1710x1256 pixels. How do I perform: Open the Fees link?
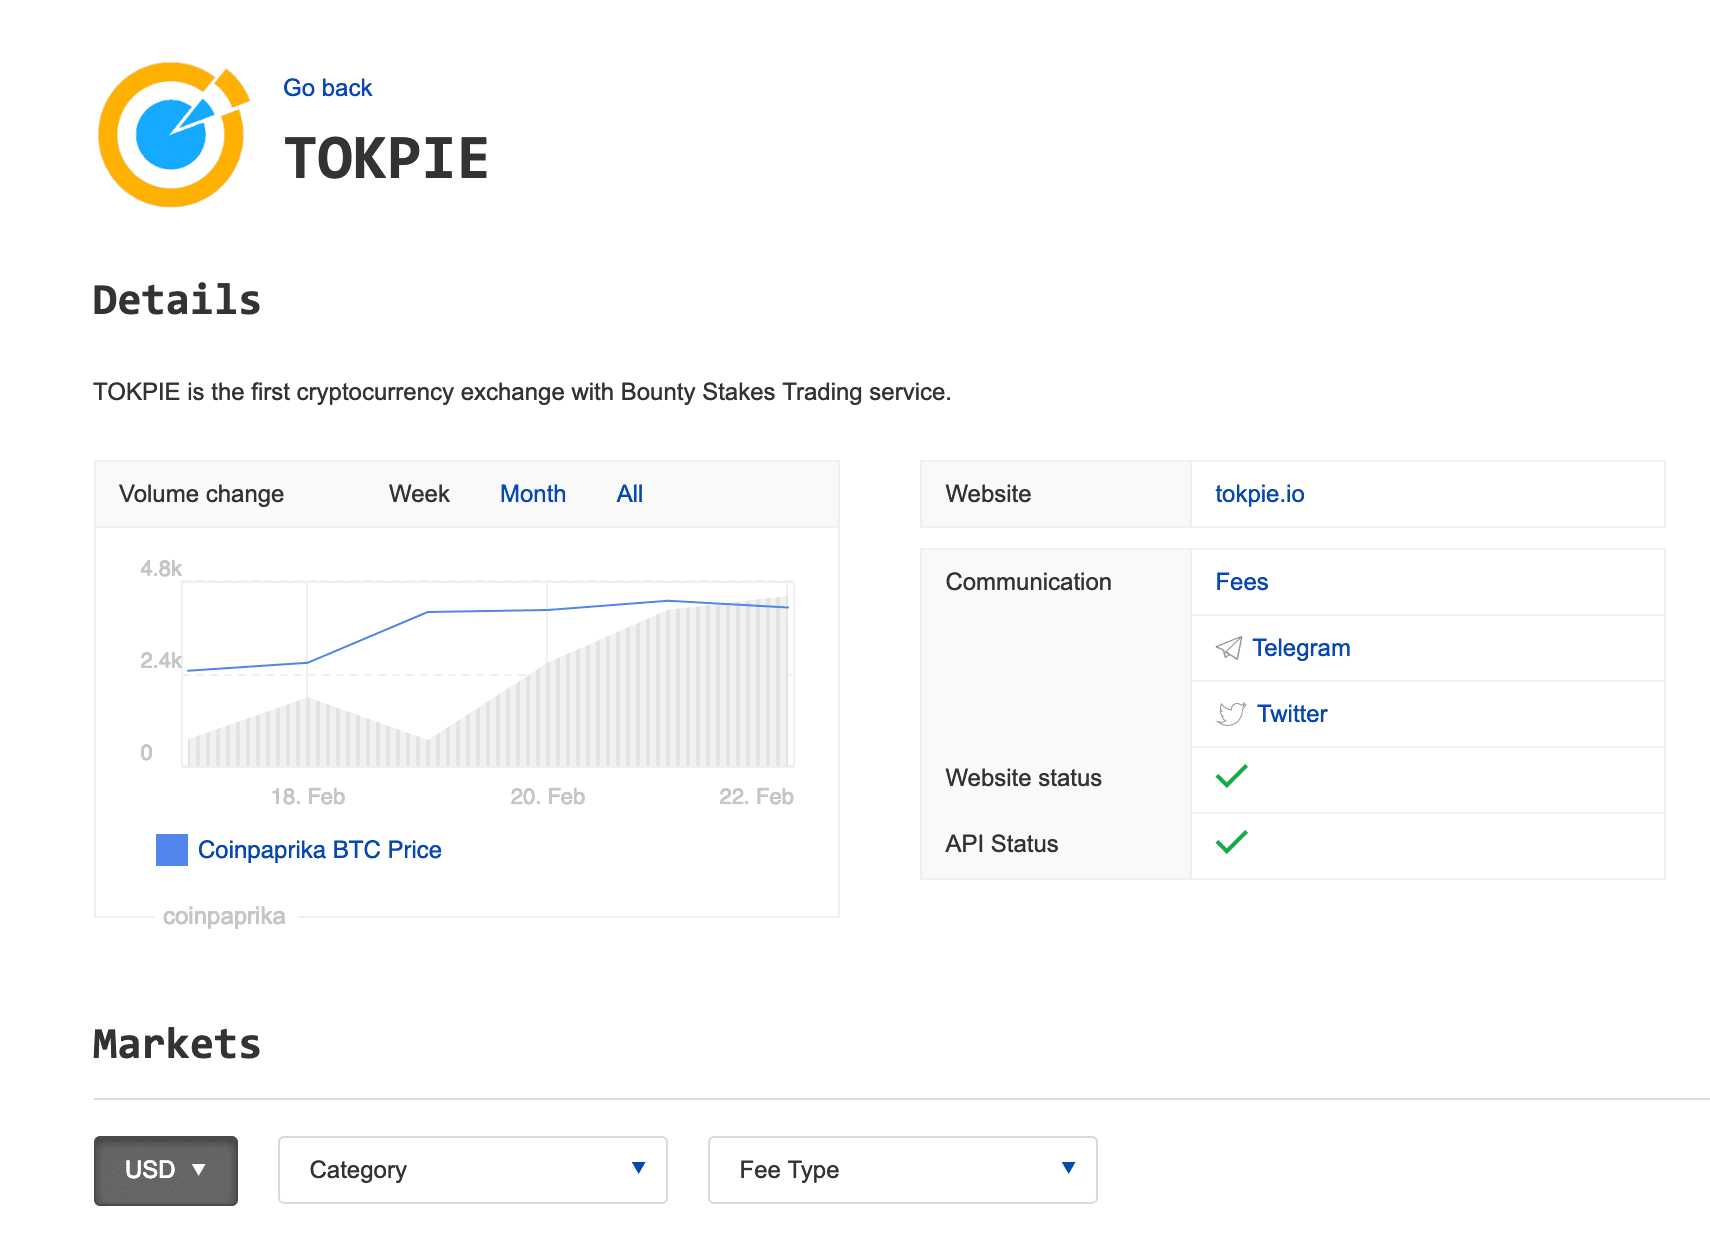point(1242,582)
